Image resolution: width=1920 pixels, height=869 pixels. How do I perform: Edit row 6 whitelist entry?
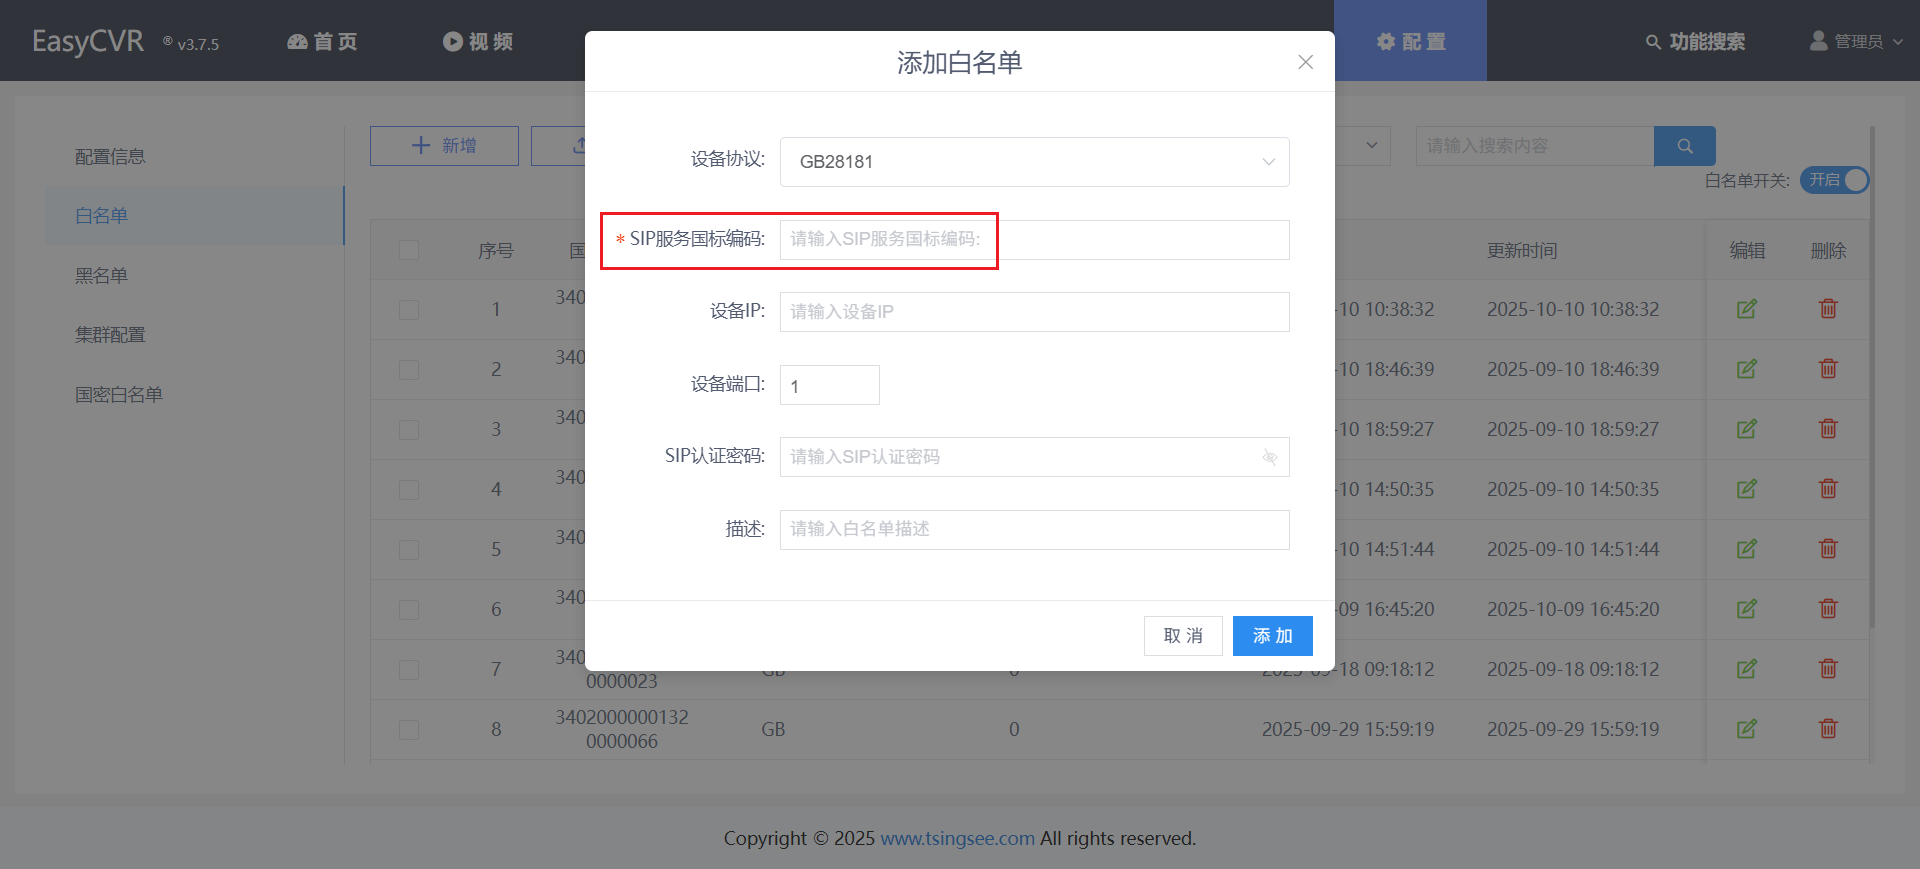(x=1747, y=609)
